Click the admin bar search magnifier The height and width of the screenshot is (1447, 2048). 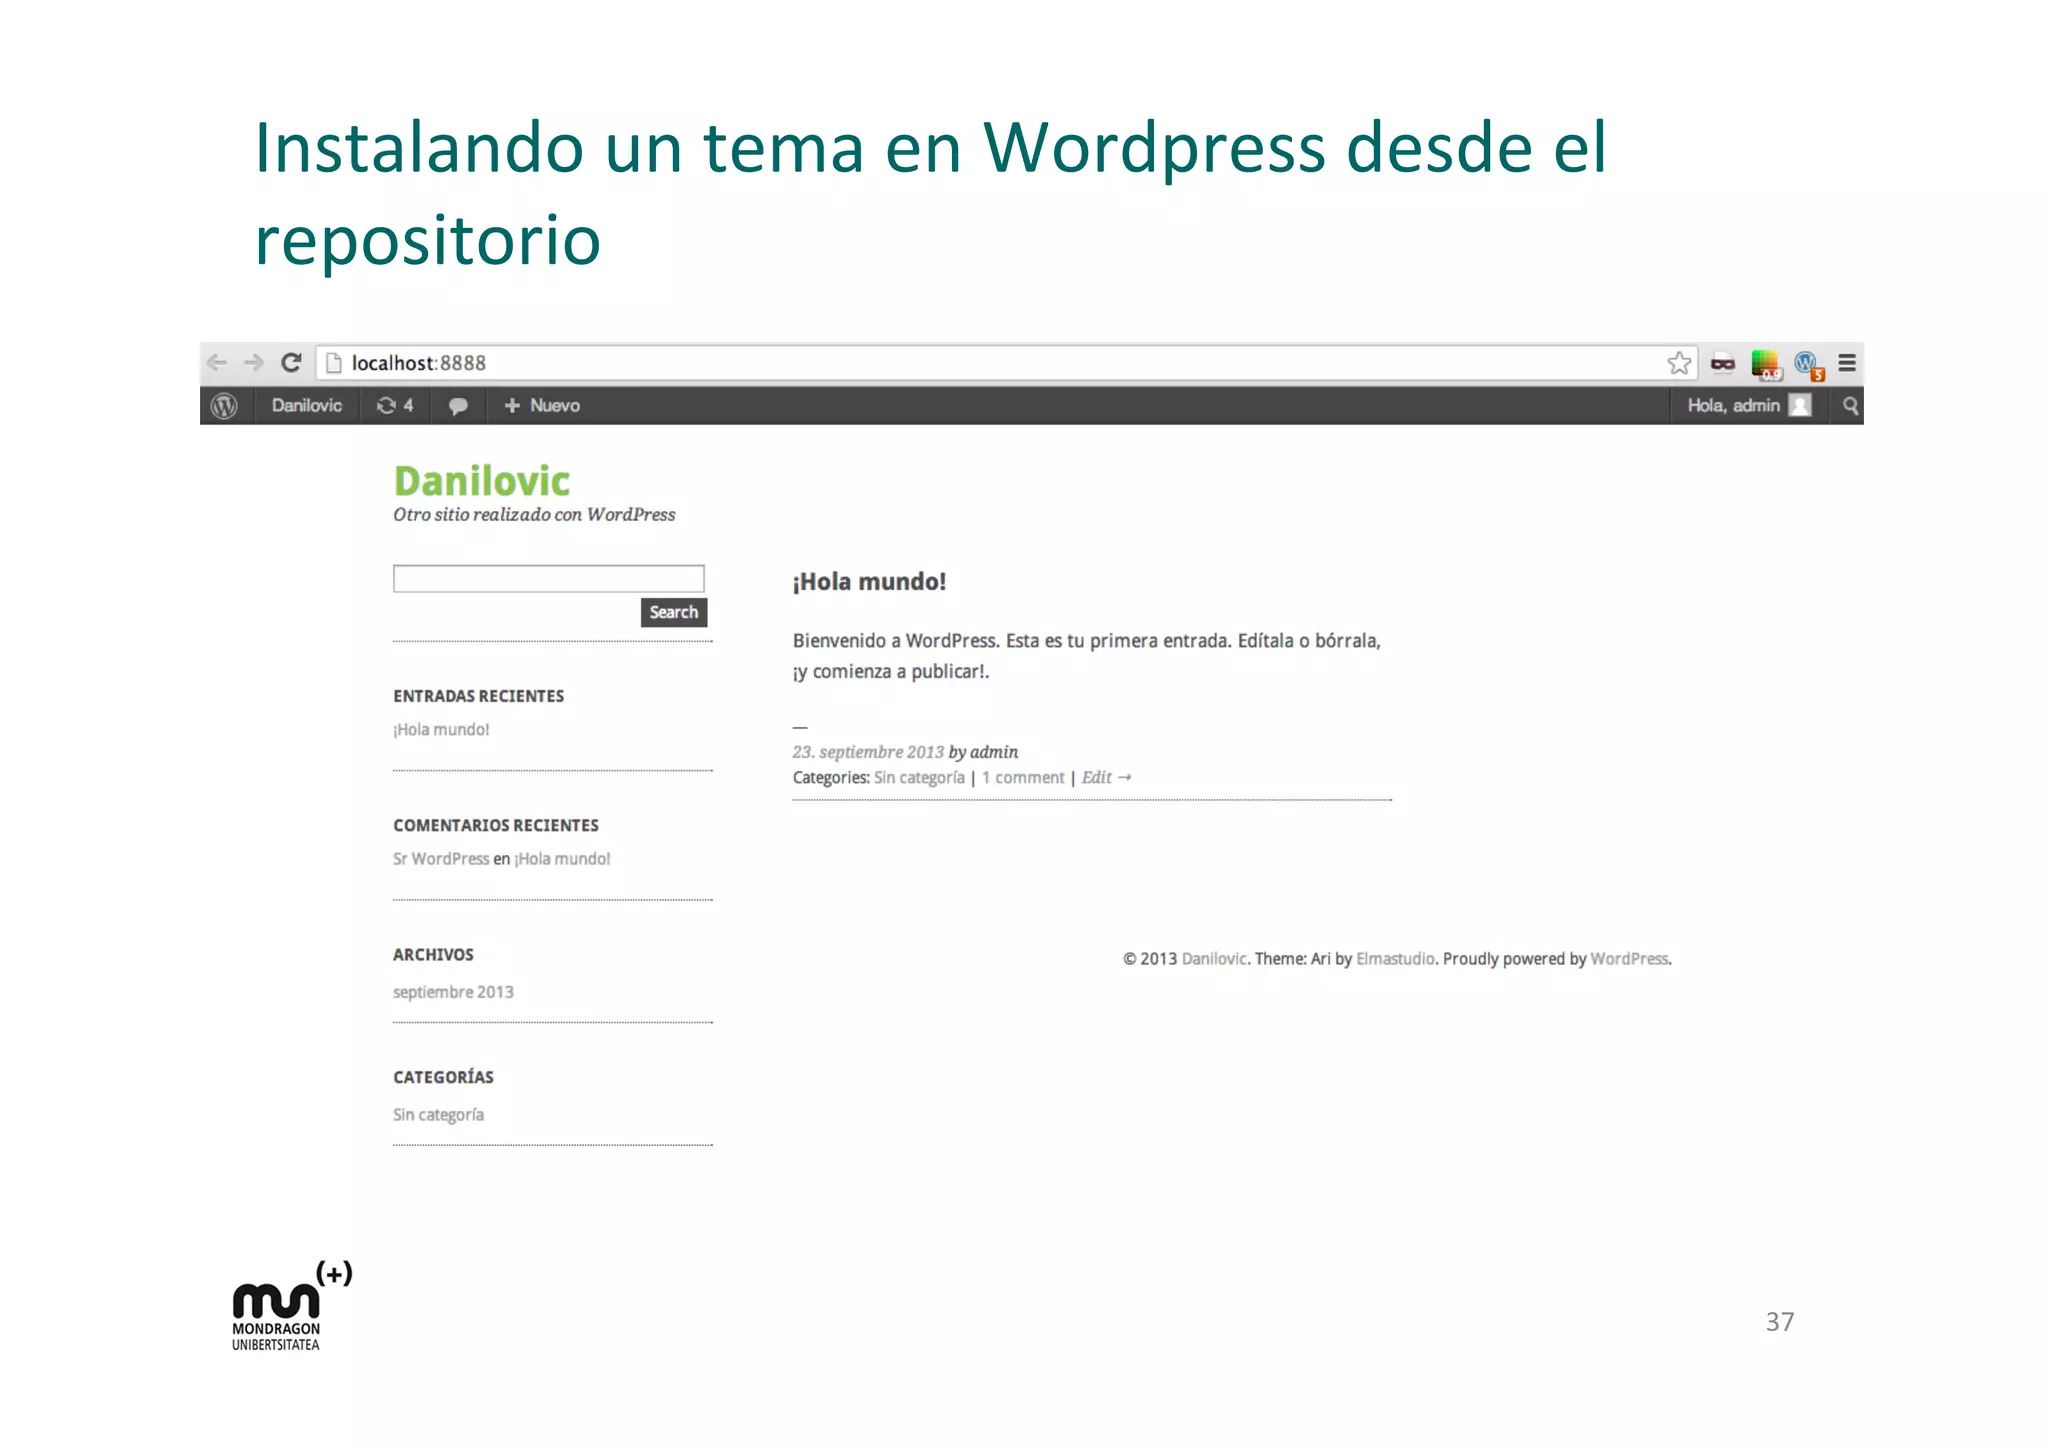point(1850,406)
